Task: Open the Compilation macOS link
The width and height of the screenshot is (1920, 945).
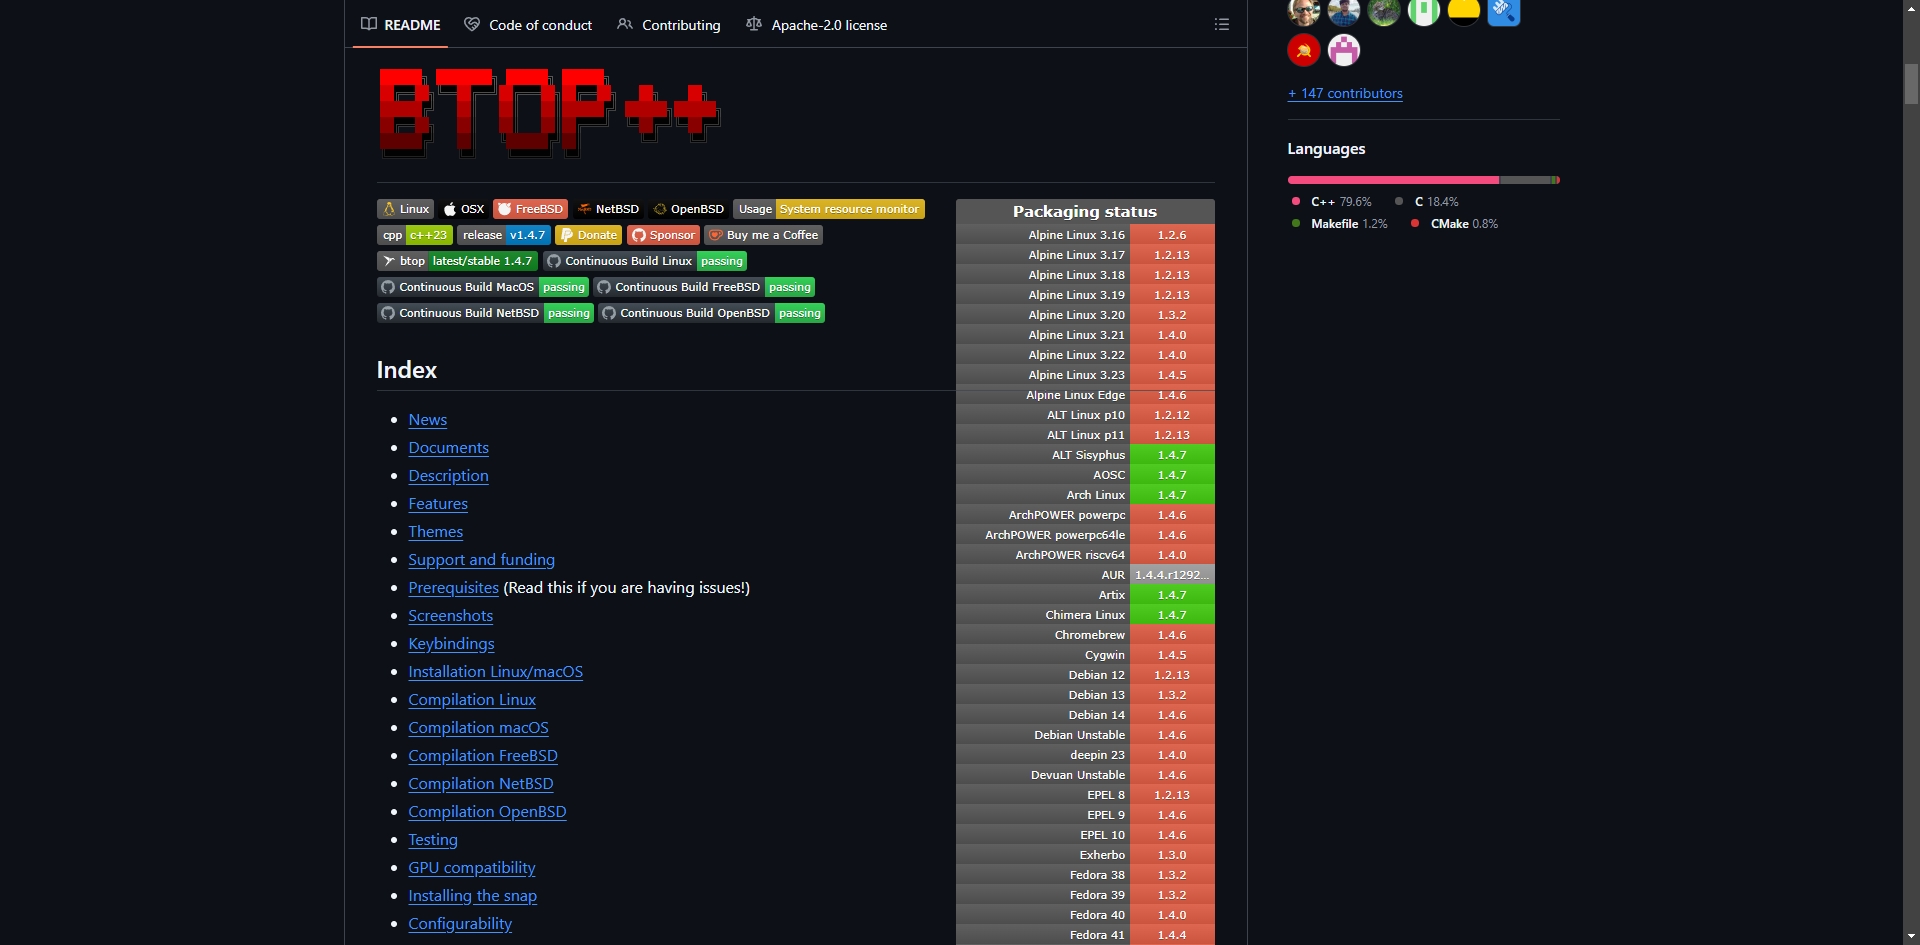Action: (479, 728)
